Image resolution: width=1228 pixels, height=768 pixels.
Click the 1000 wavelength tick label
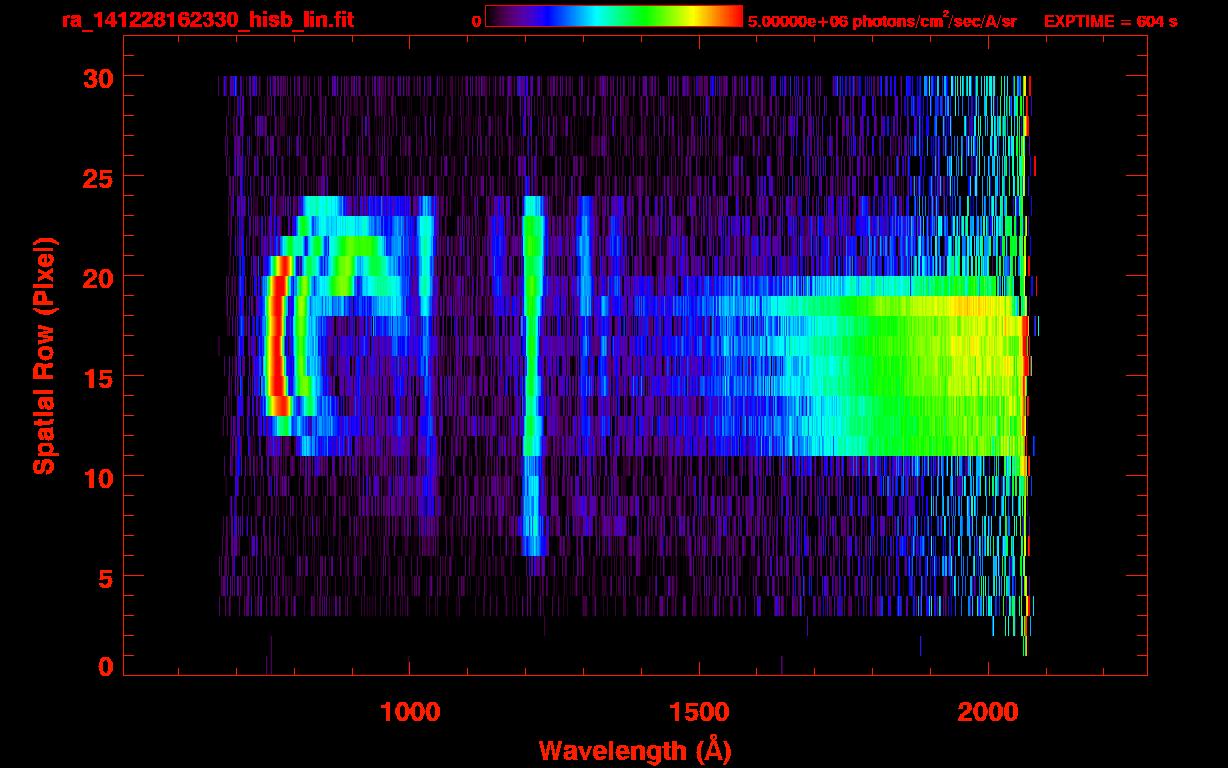(x=409, y=712)
